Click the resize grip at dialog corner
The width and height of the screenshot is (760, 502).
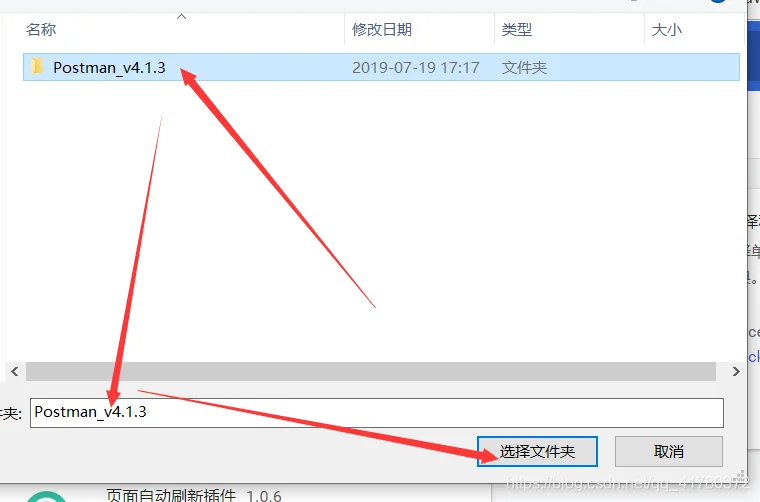coord(741,475)
